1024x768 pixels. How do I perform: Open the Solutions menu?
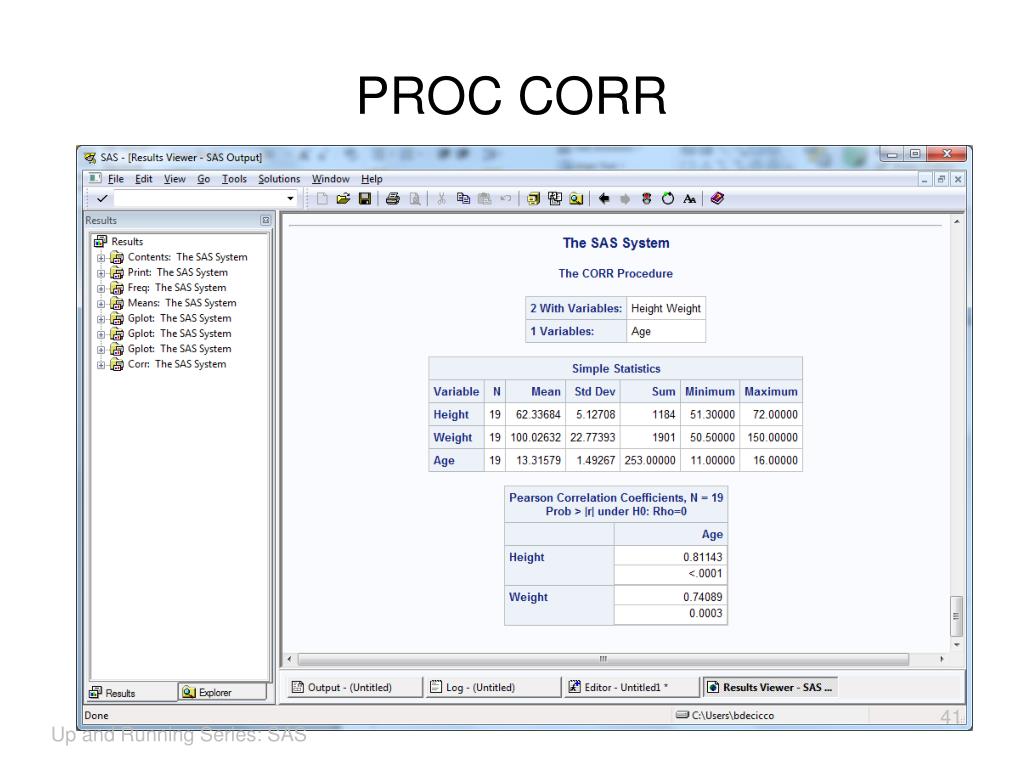click(279, 179)
